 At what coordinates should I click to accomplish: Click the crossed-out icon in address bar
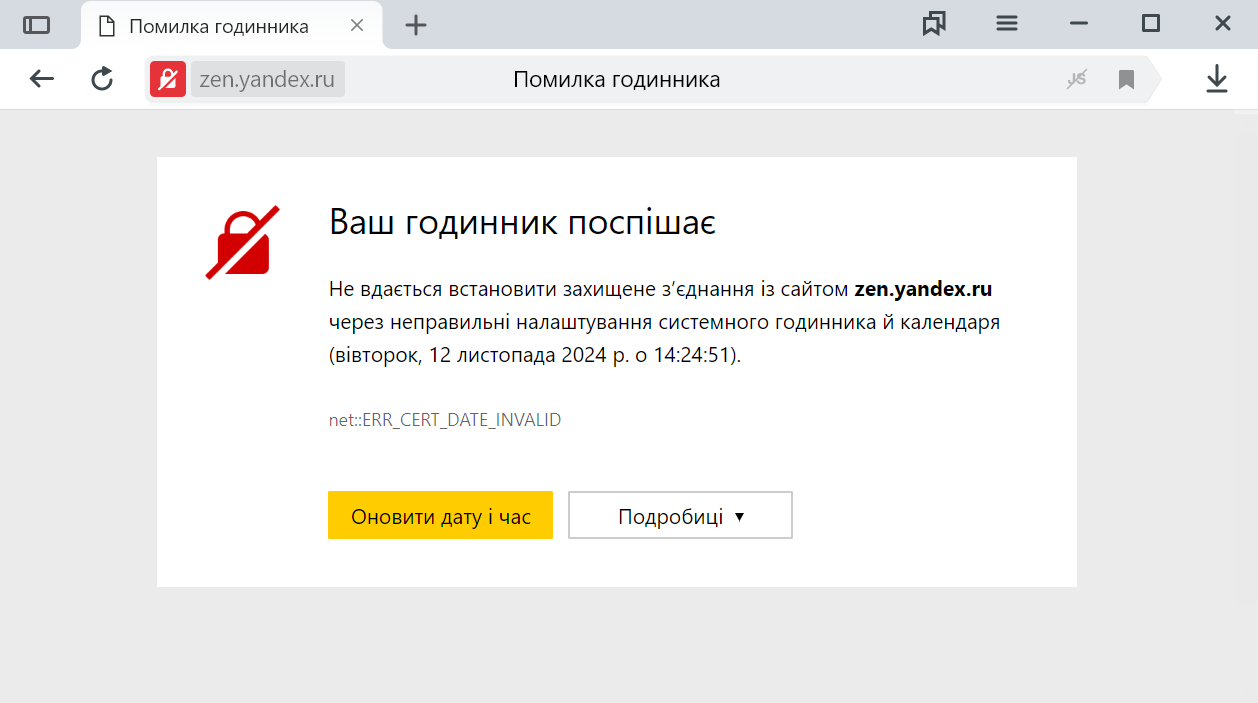coord(1077,79)
